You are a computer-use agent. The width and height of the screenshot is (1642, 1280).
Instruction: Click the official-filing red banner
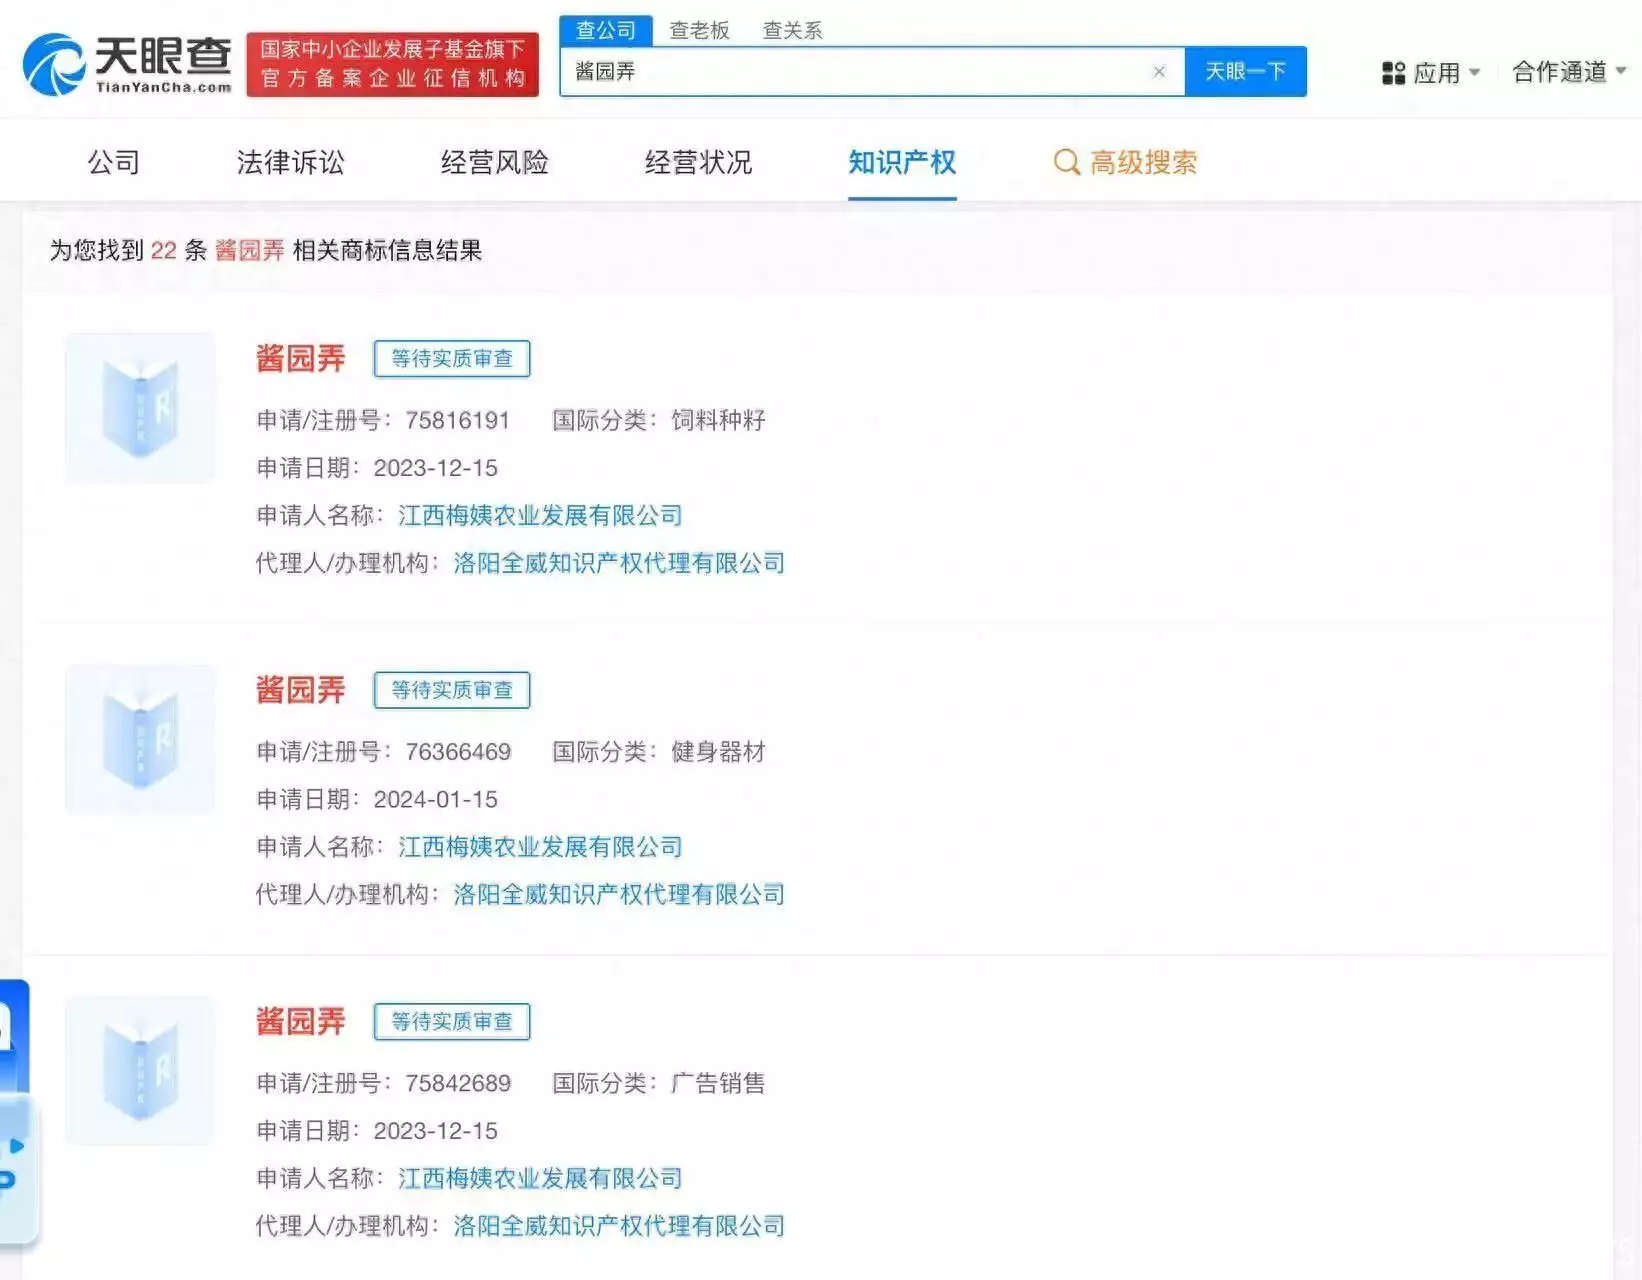click(x=392, y=64)
